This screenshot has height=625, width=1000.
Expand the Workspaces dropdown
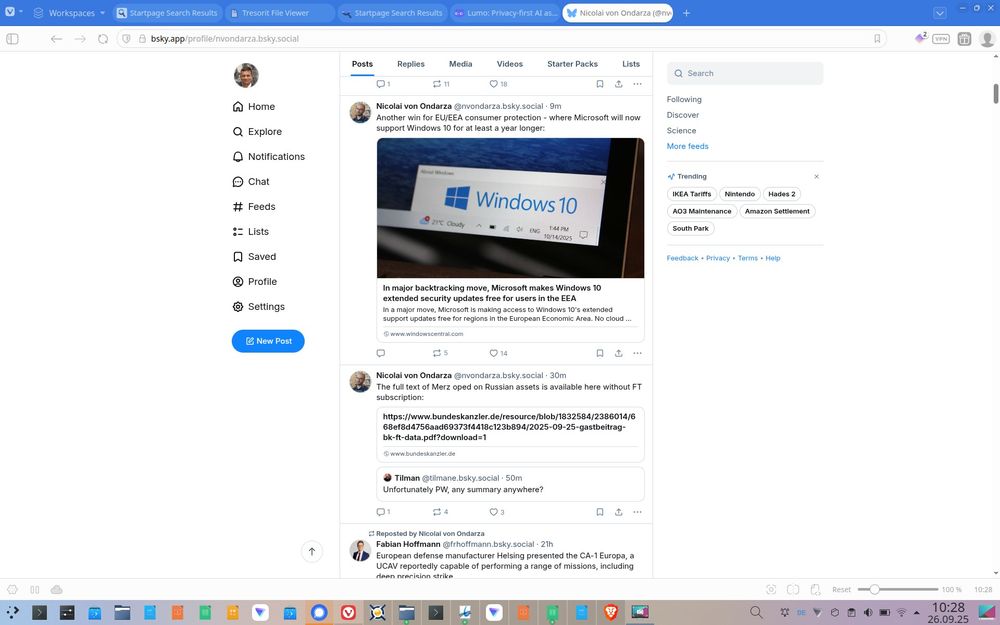coord(69,13)
